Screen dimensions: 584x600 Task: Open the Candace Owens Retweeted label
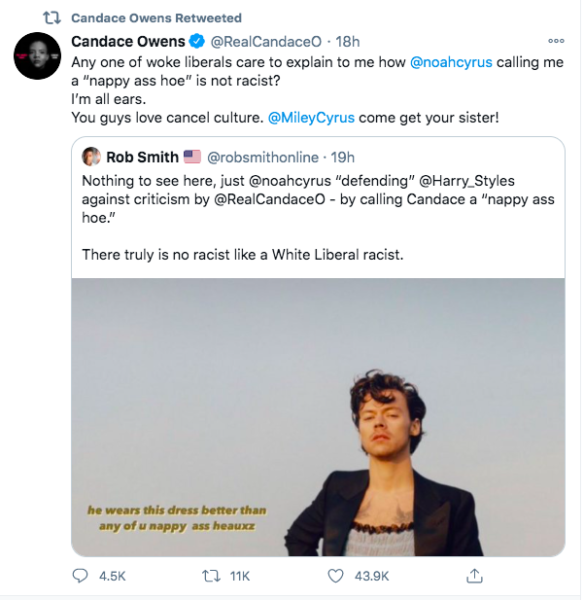coord(156,18)
